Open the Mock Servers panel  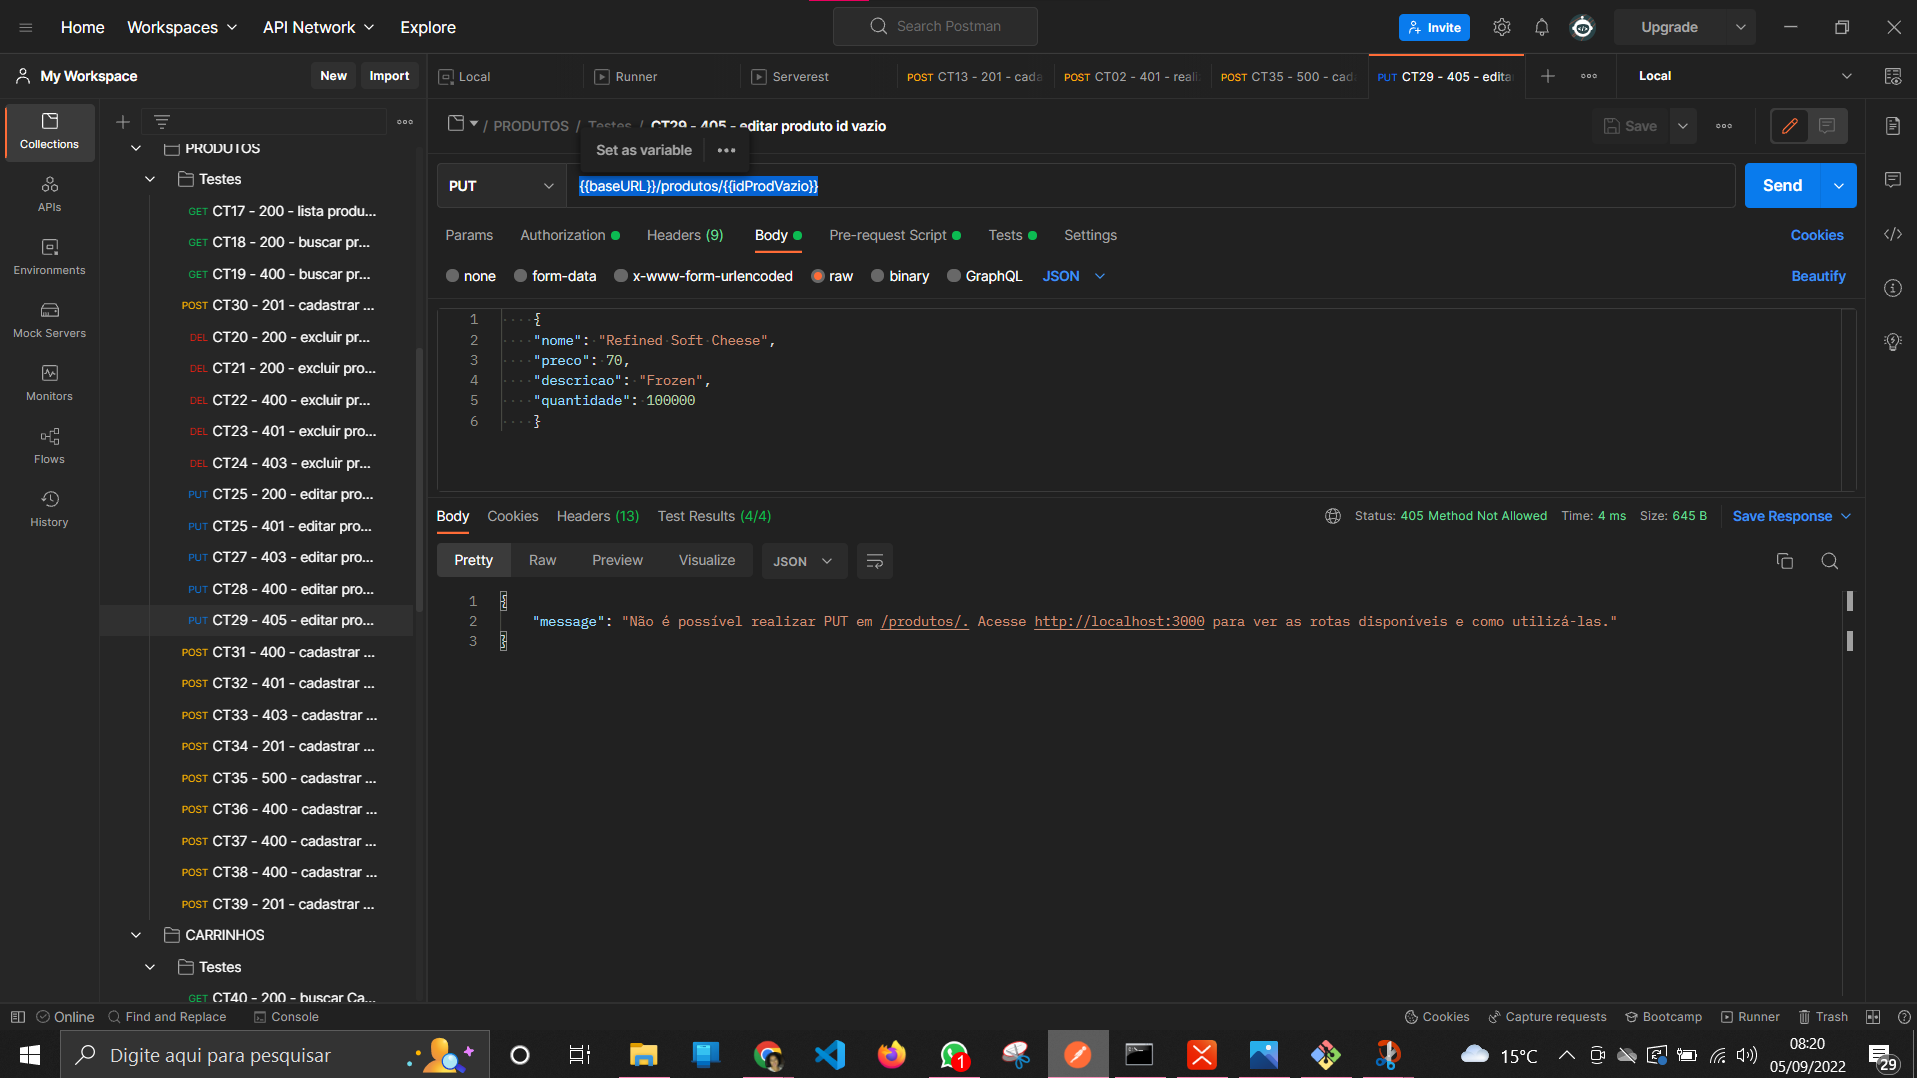[49, 320]
